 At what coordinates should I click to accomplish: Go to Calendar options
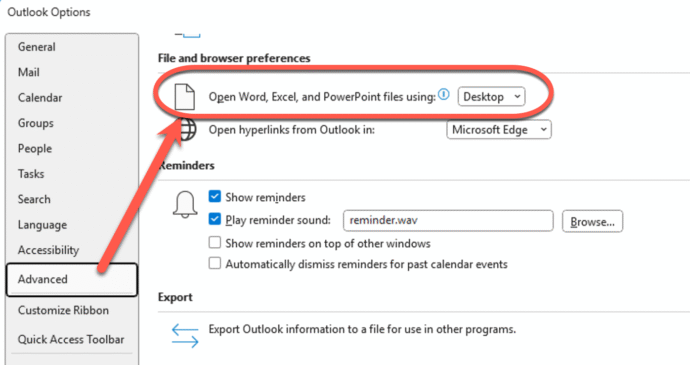click(x=40, y=98)
